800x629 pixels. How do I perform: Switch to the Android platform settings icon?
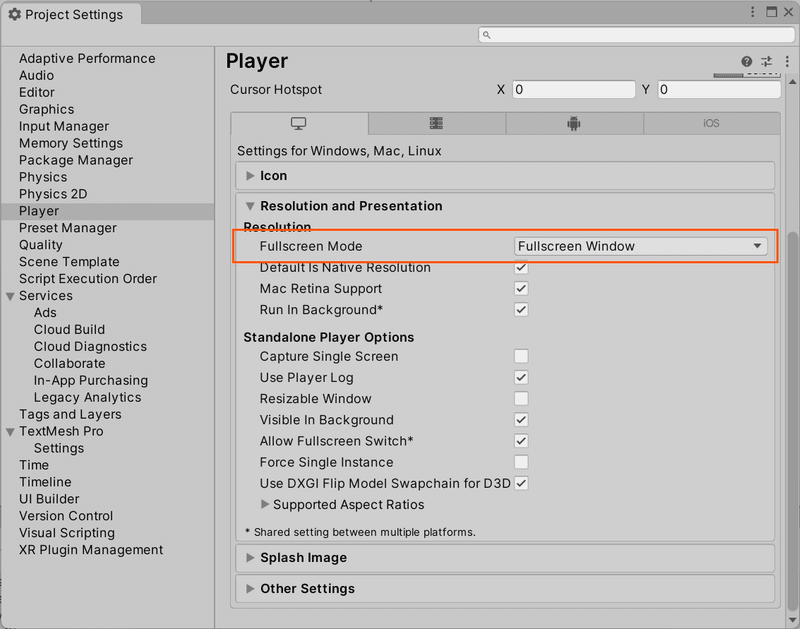click(573, 123)
